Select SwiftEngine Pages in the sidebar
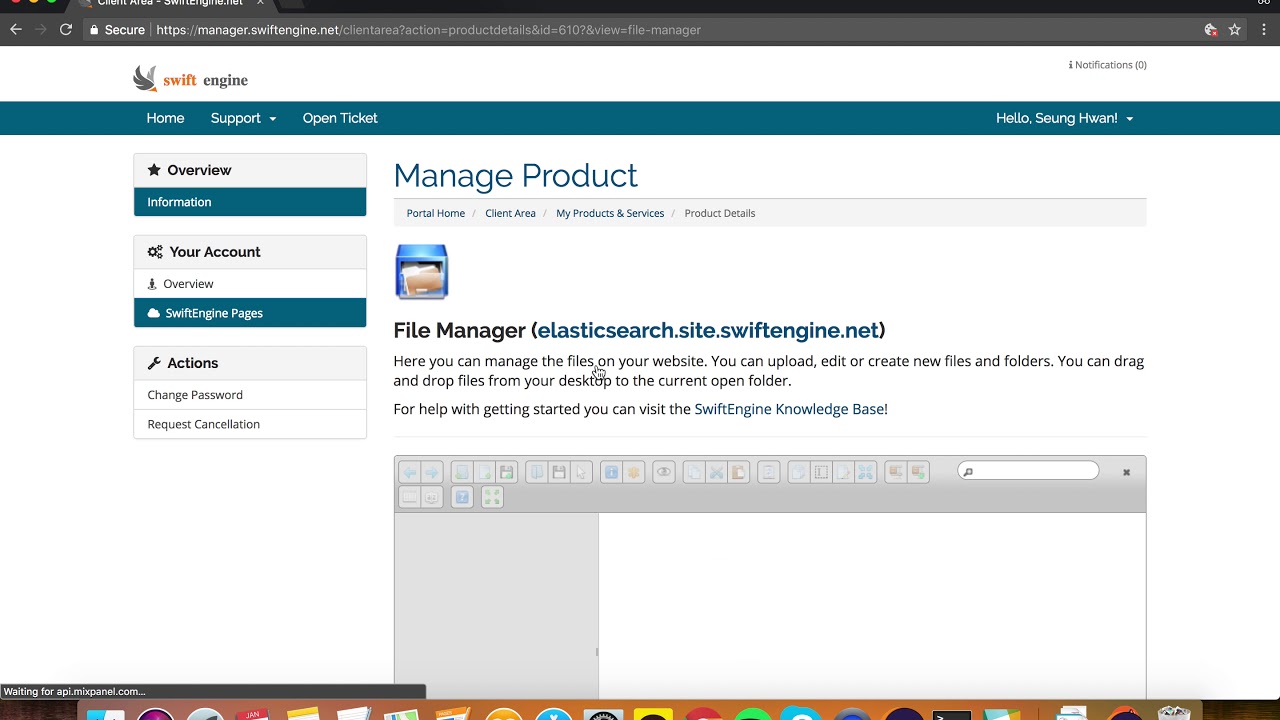The image size is (1280, 720). point(250,313)
